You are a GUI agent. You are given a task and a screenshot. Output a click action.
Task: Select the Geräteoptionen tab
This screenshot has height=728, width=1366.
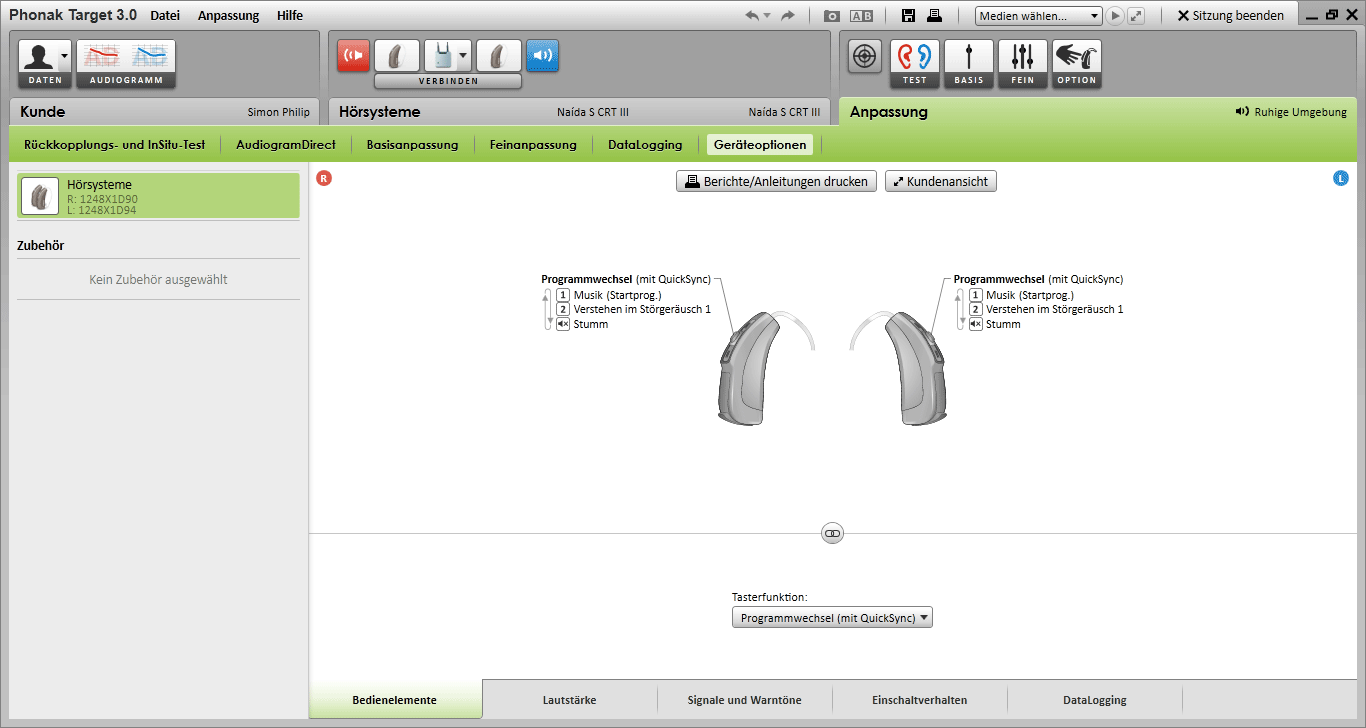(760, 145)
